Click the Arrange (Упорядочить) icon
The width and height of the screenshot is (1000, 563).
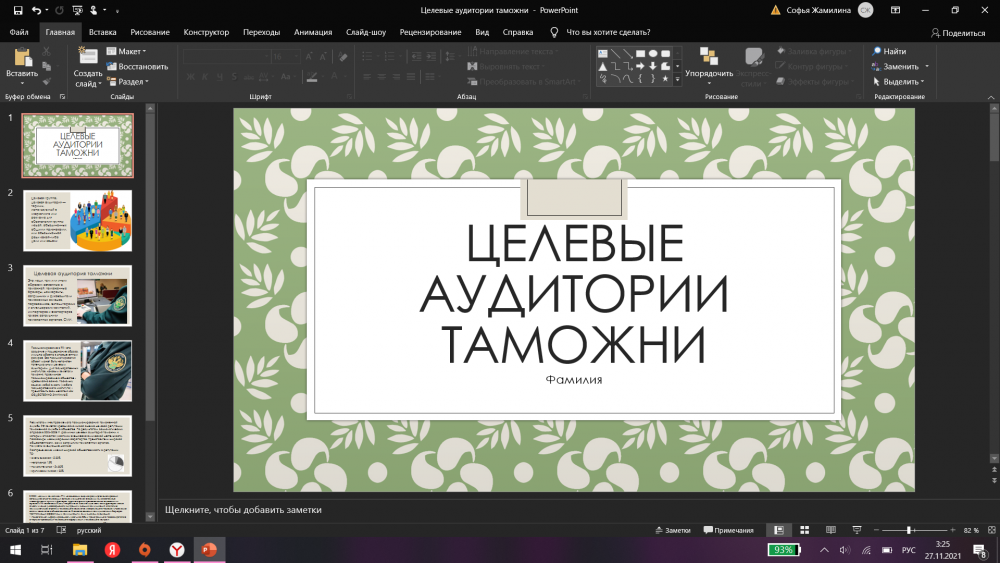click(x=708, y=57)
